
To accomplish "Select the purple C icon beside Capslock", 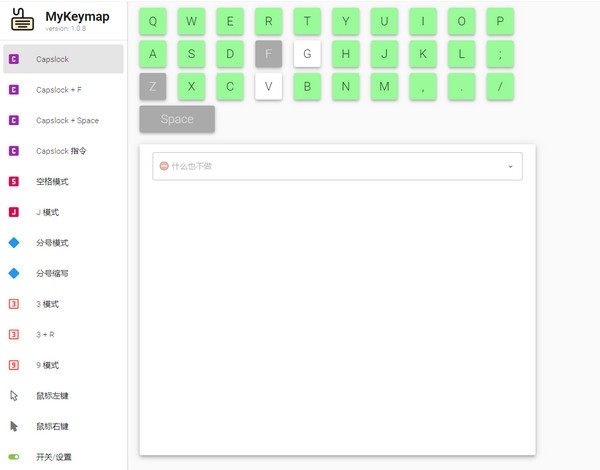I will pyautogui.click(x=14, y=59).
